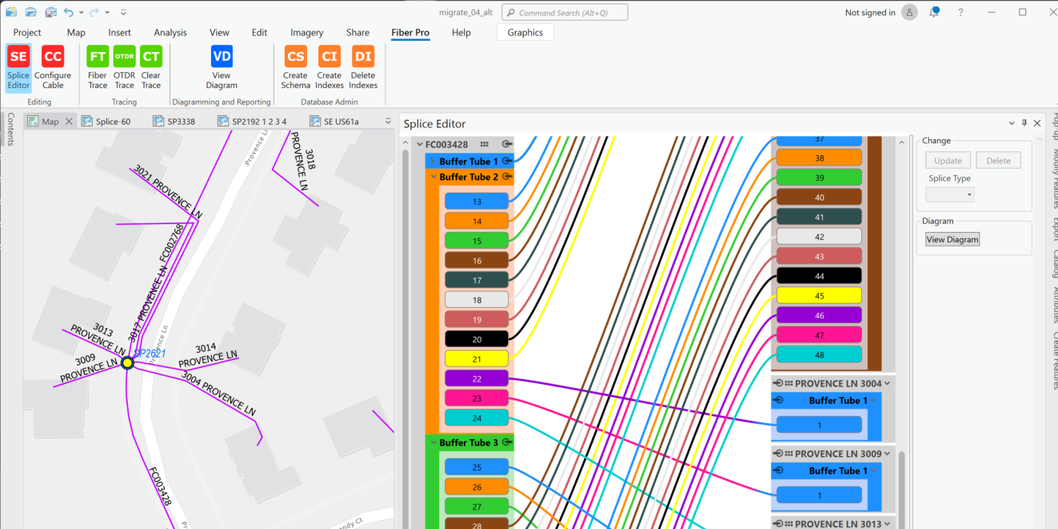
Task: Click the connect icon beside PROVENCE LN 3004
Action: pyautogui.click(x=778, y=383)
